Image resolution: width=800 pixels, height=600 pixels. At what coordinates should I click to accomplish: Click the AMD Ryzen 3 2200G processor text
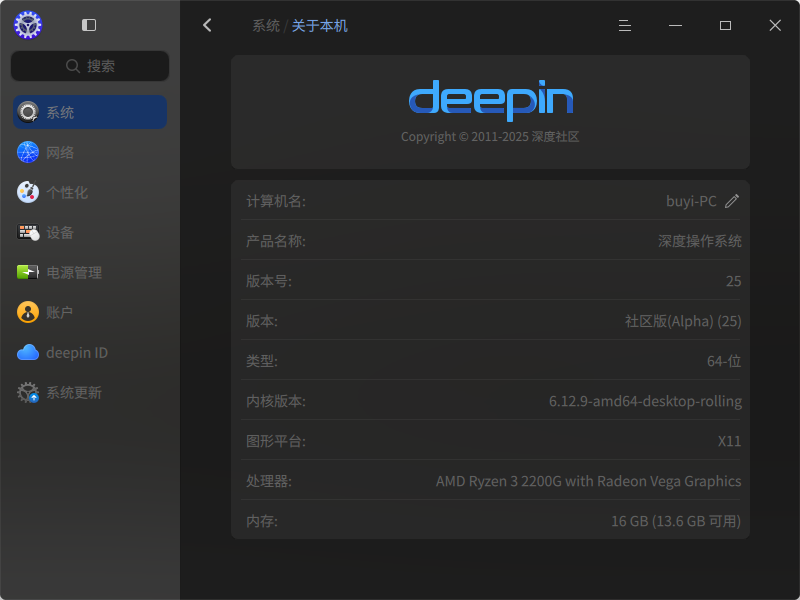tap(588, 481)
